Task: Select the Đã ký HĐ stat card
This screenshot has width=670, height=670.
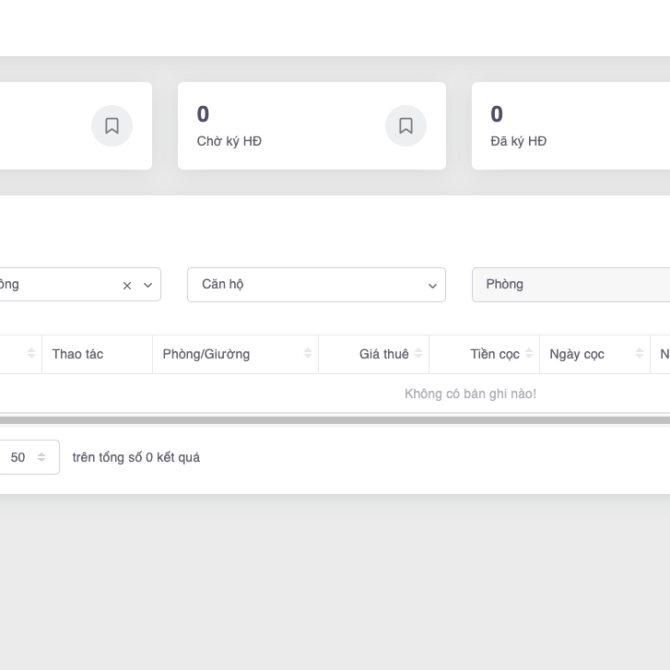Action: pos(570,126)
